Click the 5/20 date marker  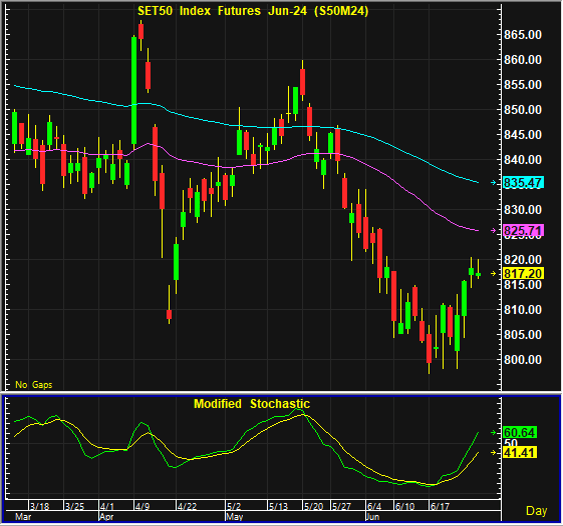[313, 506]
